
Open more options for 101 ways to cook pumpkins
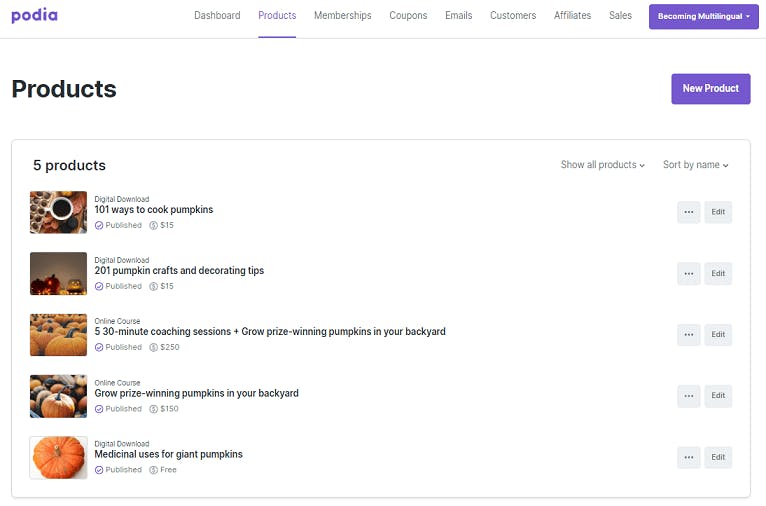click(x=688, y=212)
